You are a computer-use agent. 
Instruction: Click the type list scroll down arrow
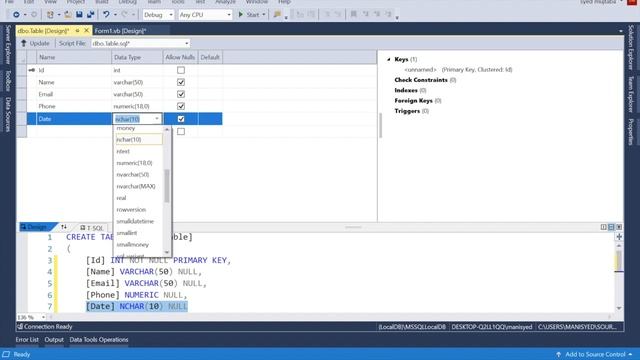coord(167,252)
